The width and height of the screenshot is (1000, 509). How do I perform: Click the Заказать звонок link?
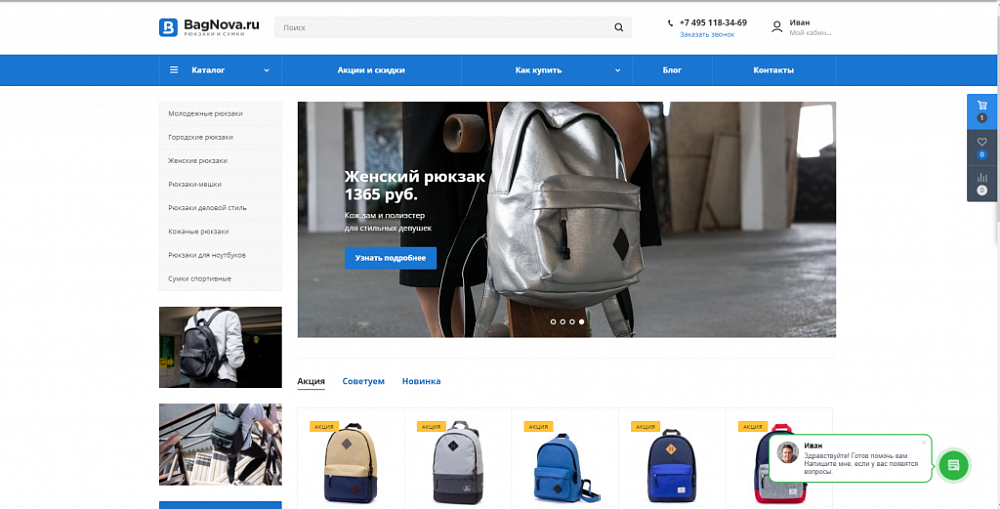click(707, 34)
